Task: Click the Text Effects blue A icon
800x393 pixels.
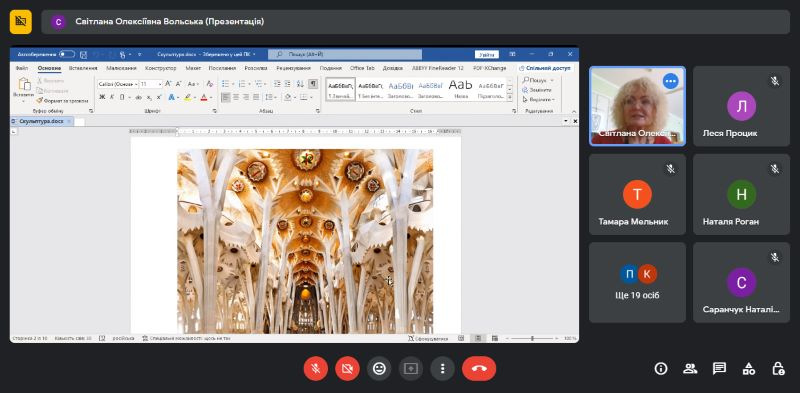Action: 171,97
